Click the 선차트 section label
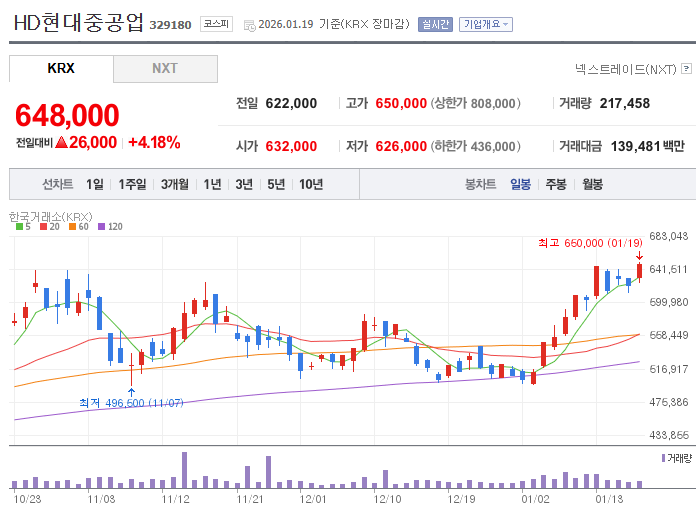 [x=57, y=184]
